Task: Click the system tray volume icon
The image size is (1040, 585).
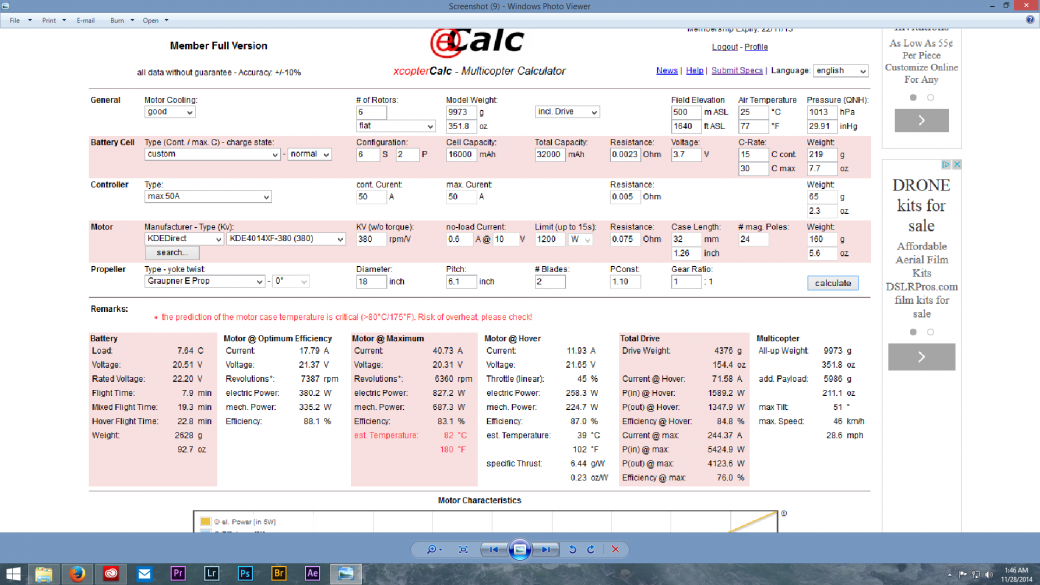Action: coord(989,574)
